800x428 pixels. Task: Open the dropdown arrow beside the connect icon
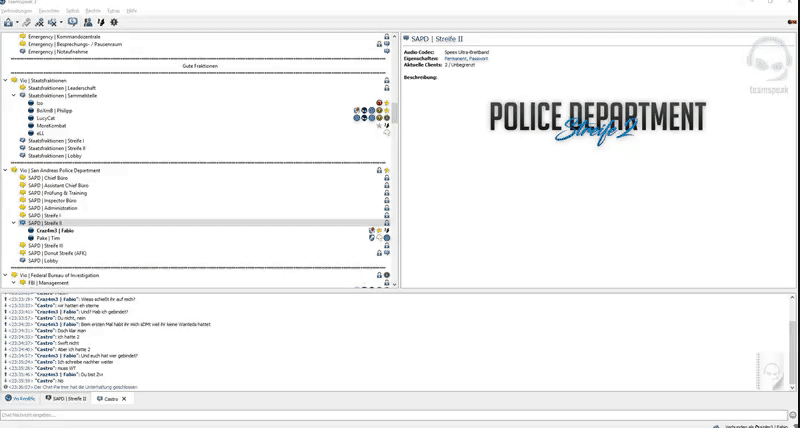coord(17,22)
